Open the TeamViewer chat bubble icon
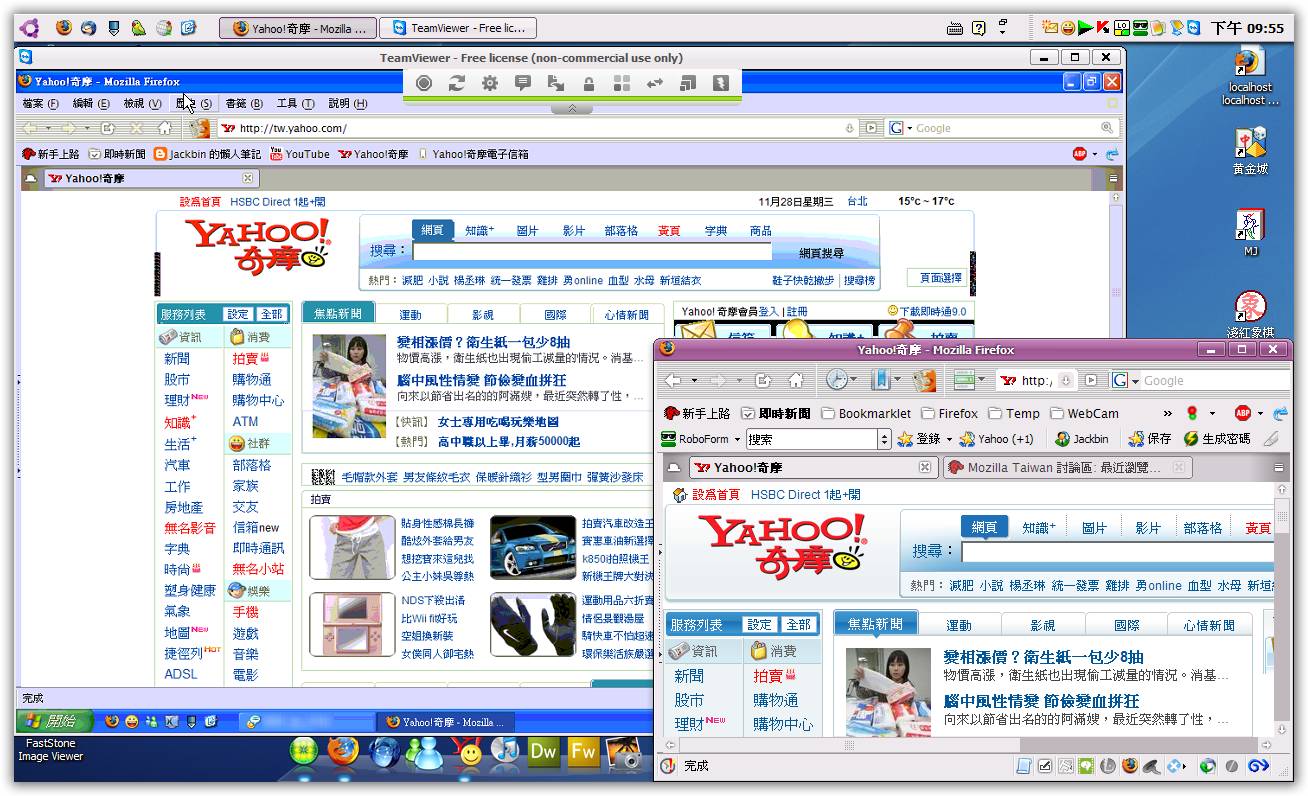The width and height of the screenshot is (1308, 796). (522, 83)
